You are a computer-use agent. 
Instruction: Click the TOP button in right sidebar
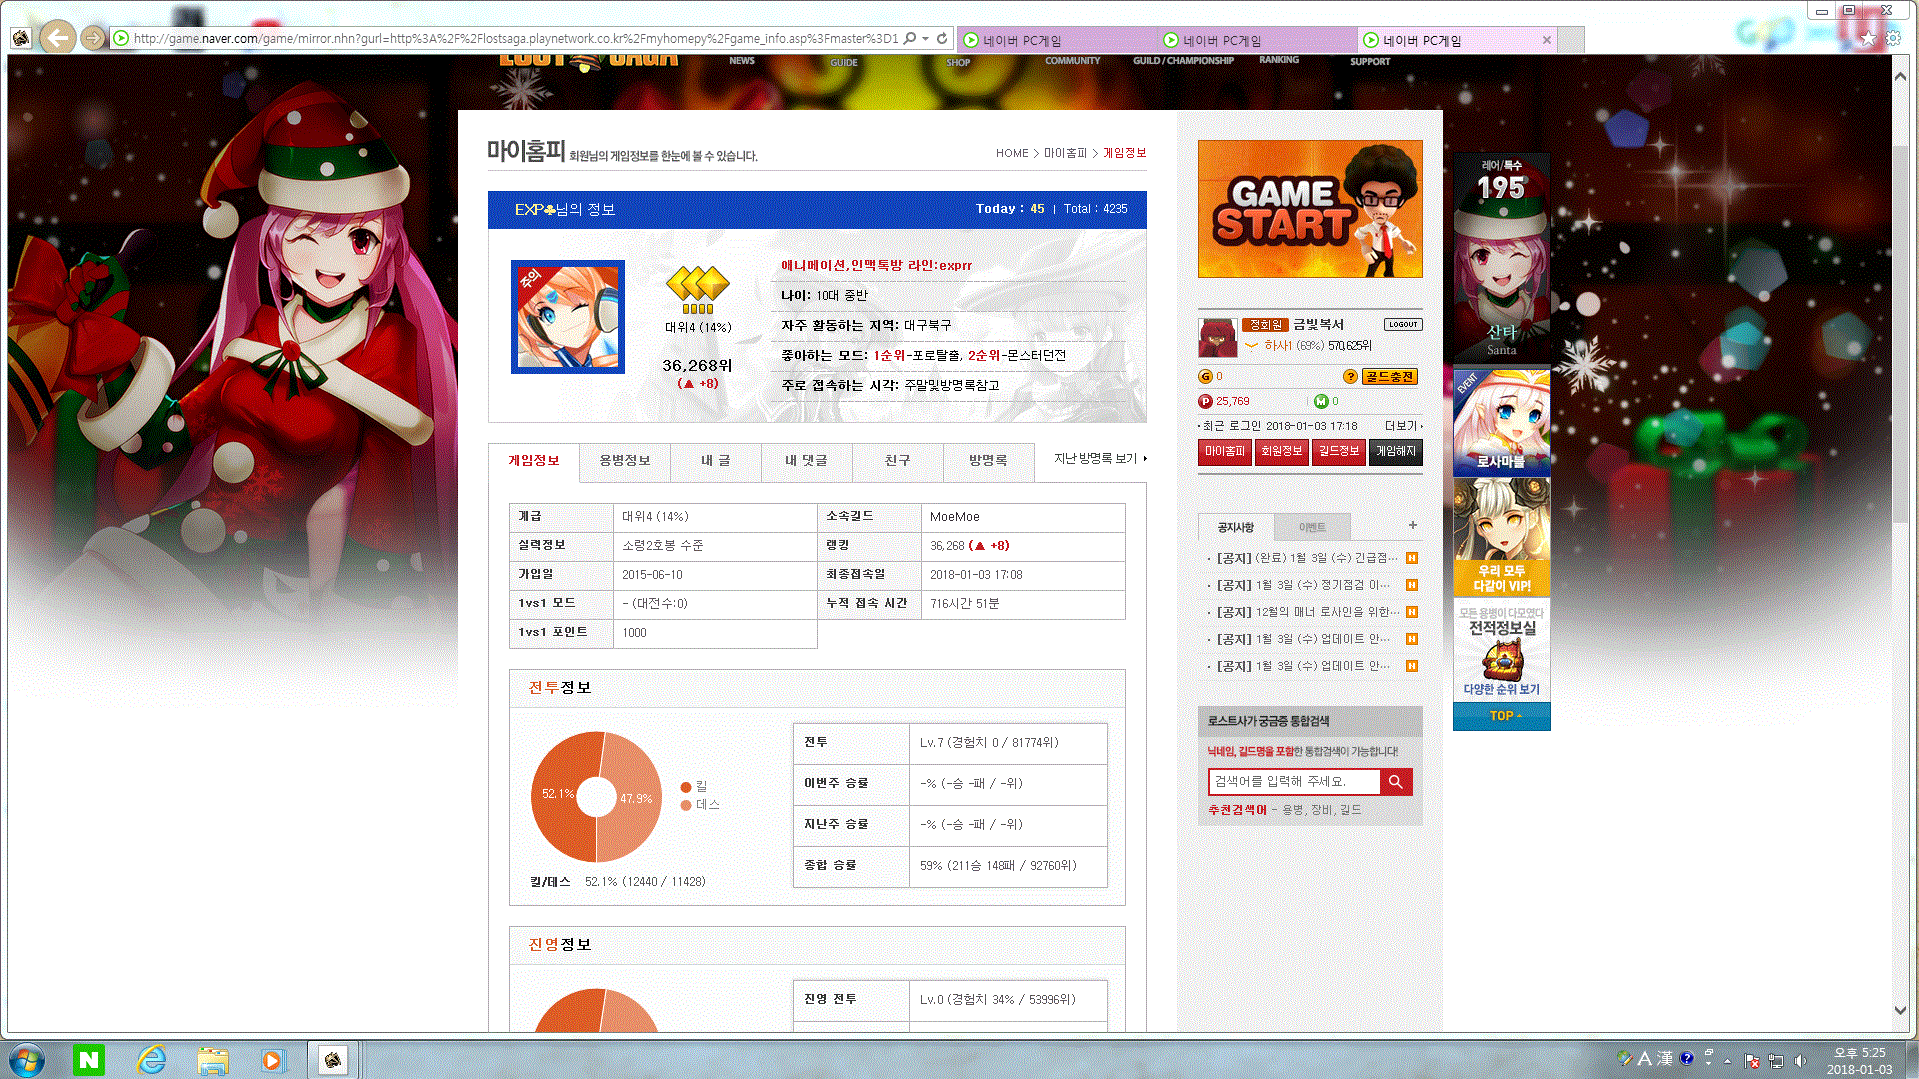(x=1501, y=716)
